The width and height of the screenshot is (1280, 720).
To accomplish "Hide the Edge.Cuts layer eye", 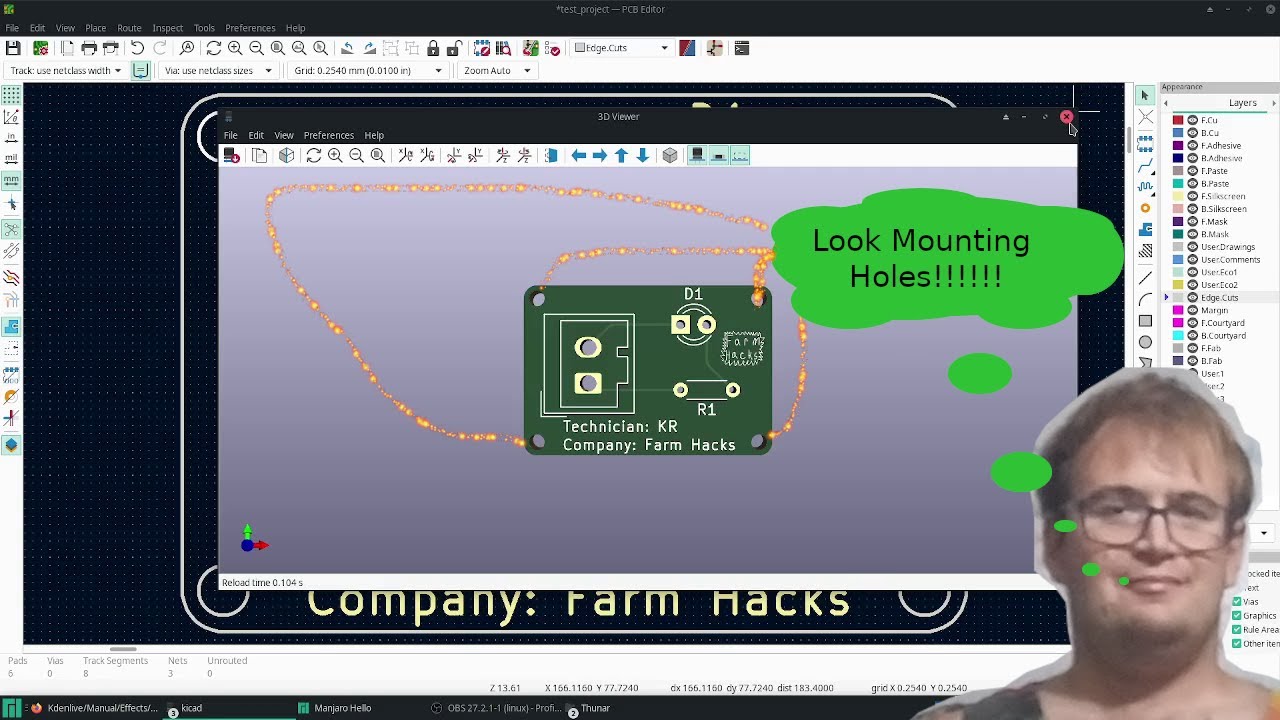I will (1192, 298).
